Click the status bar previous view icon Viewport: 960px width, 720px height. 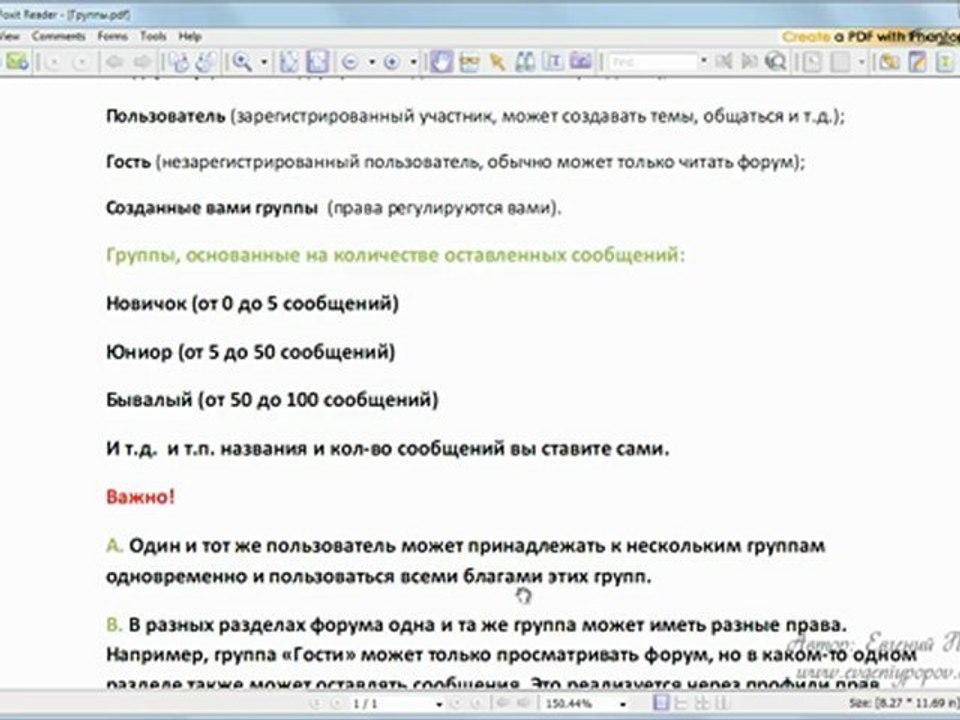(x=503, y=703)
